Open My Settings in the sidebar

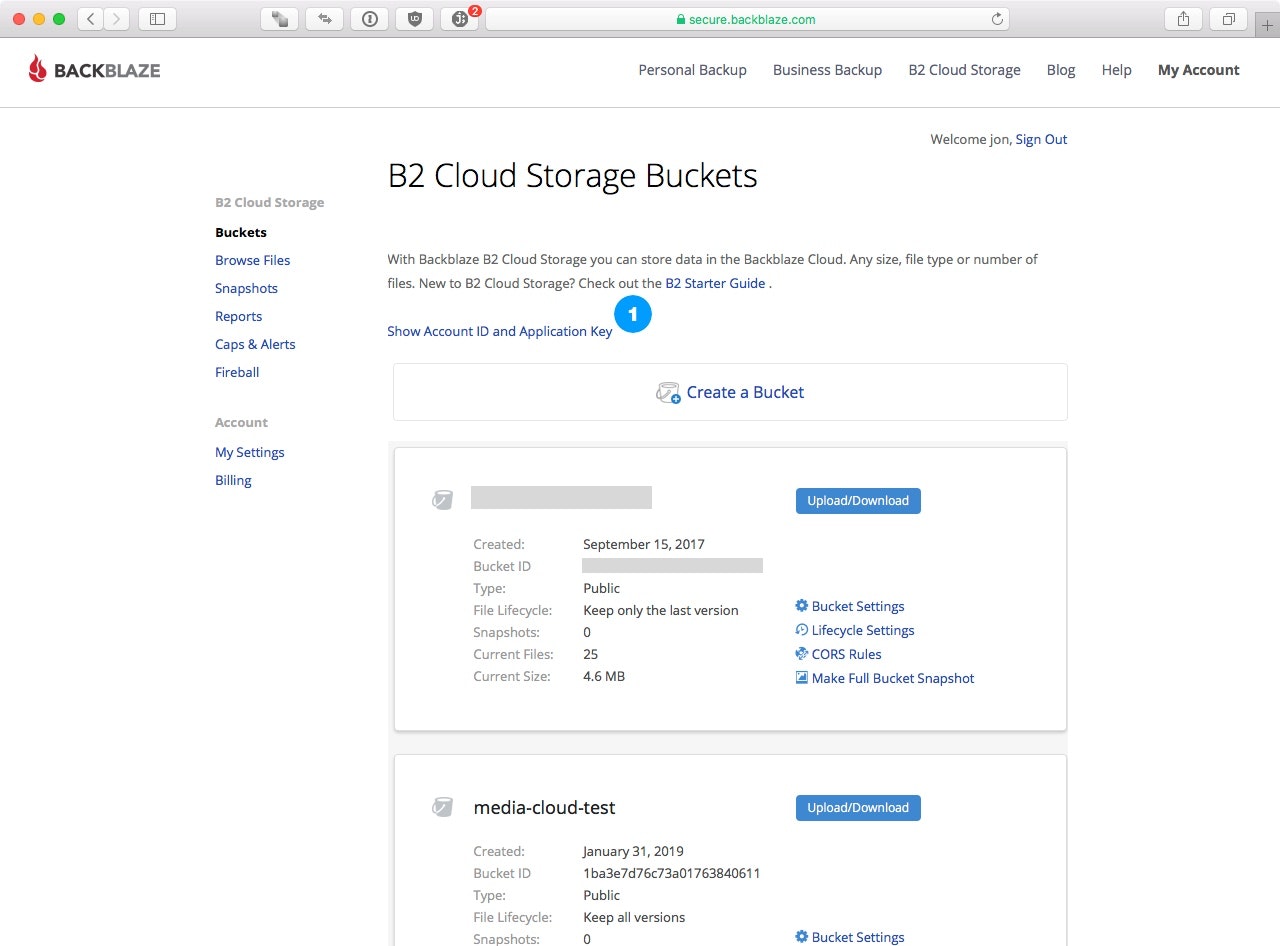(250, 452)
